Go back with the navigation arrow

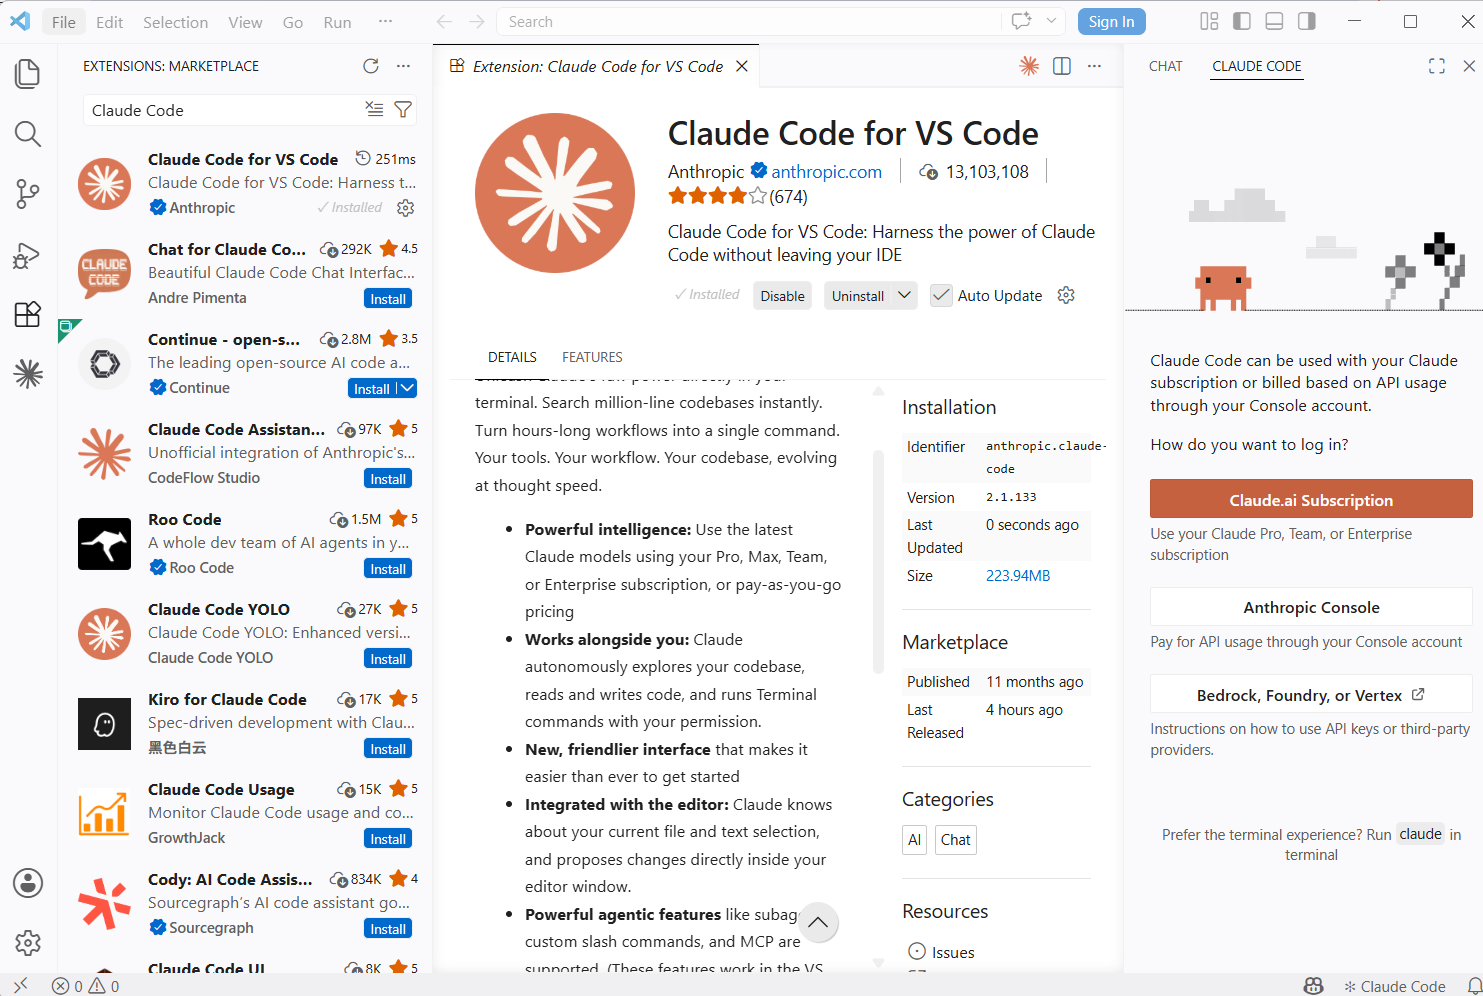(x=444, y=21)
